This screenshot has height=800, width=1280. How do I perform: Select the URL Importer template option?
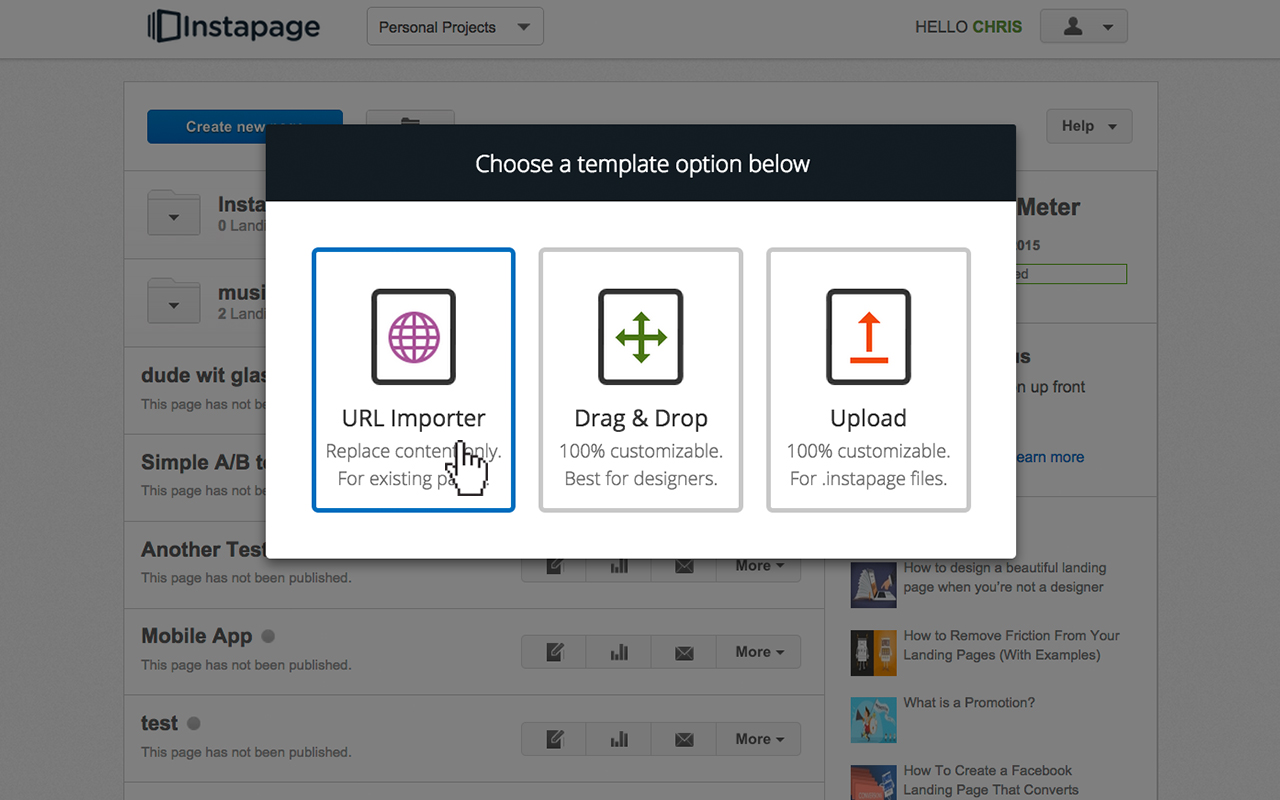[413, 380]
